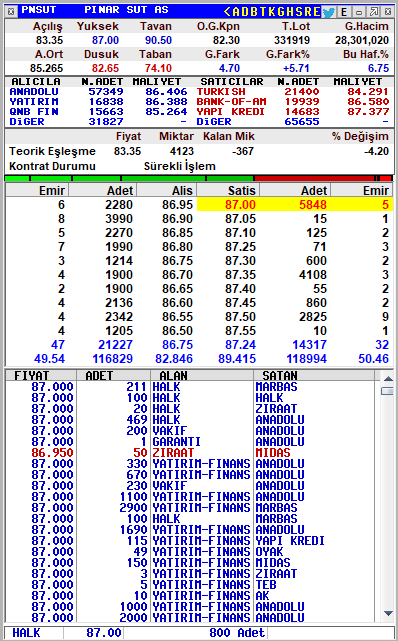Click % Değişim value -4.20

point(376,151)
